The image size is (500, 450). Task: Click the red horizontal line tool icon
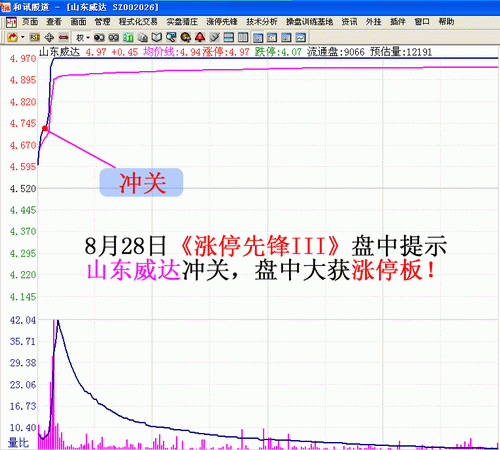click(64, 37)
